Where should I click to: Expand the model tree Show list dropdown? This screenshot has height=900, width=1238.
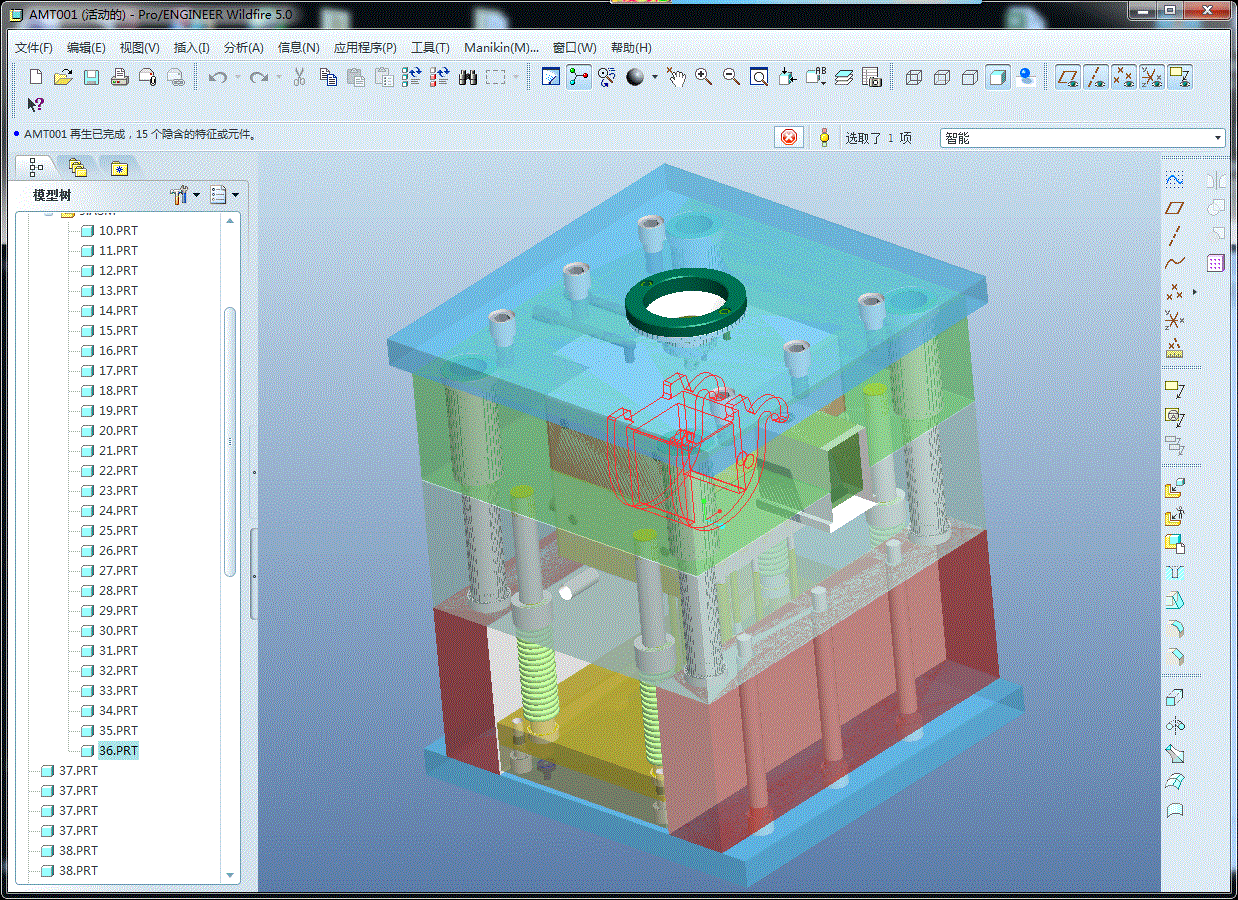point(224,195)
